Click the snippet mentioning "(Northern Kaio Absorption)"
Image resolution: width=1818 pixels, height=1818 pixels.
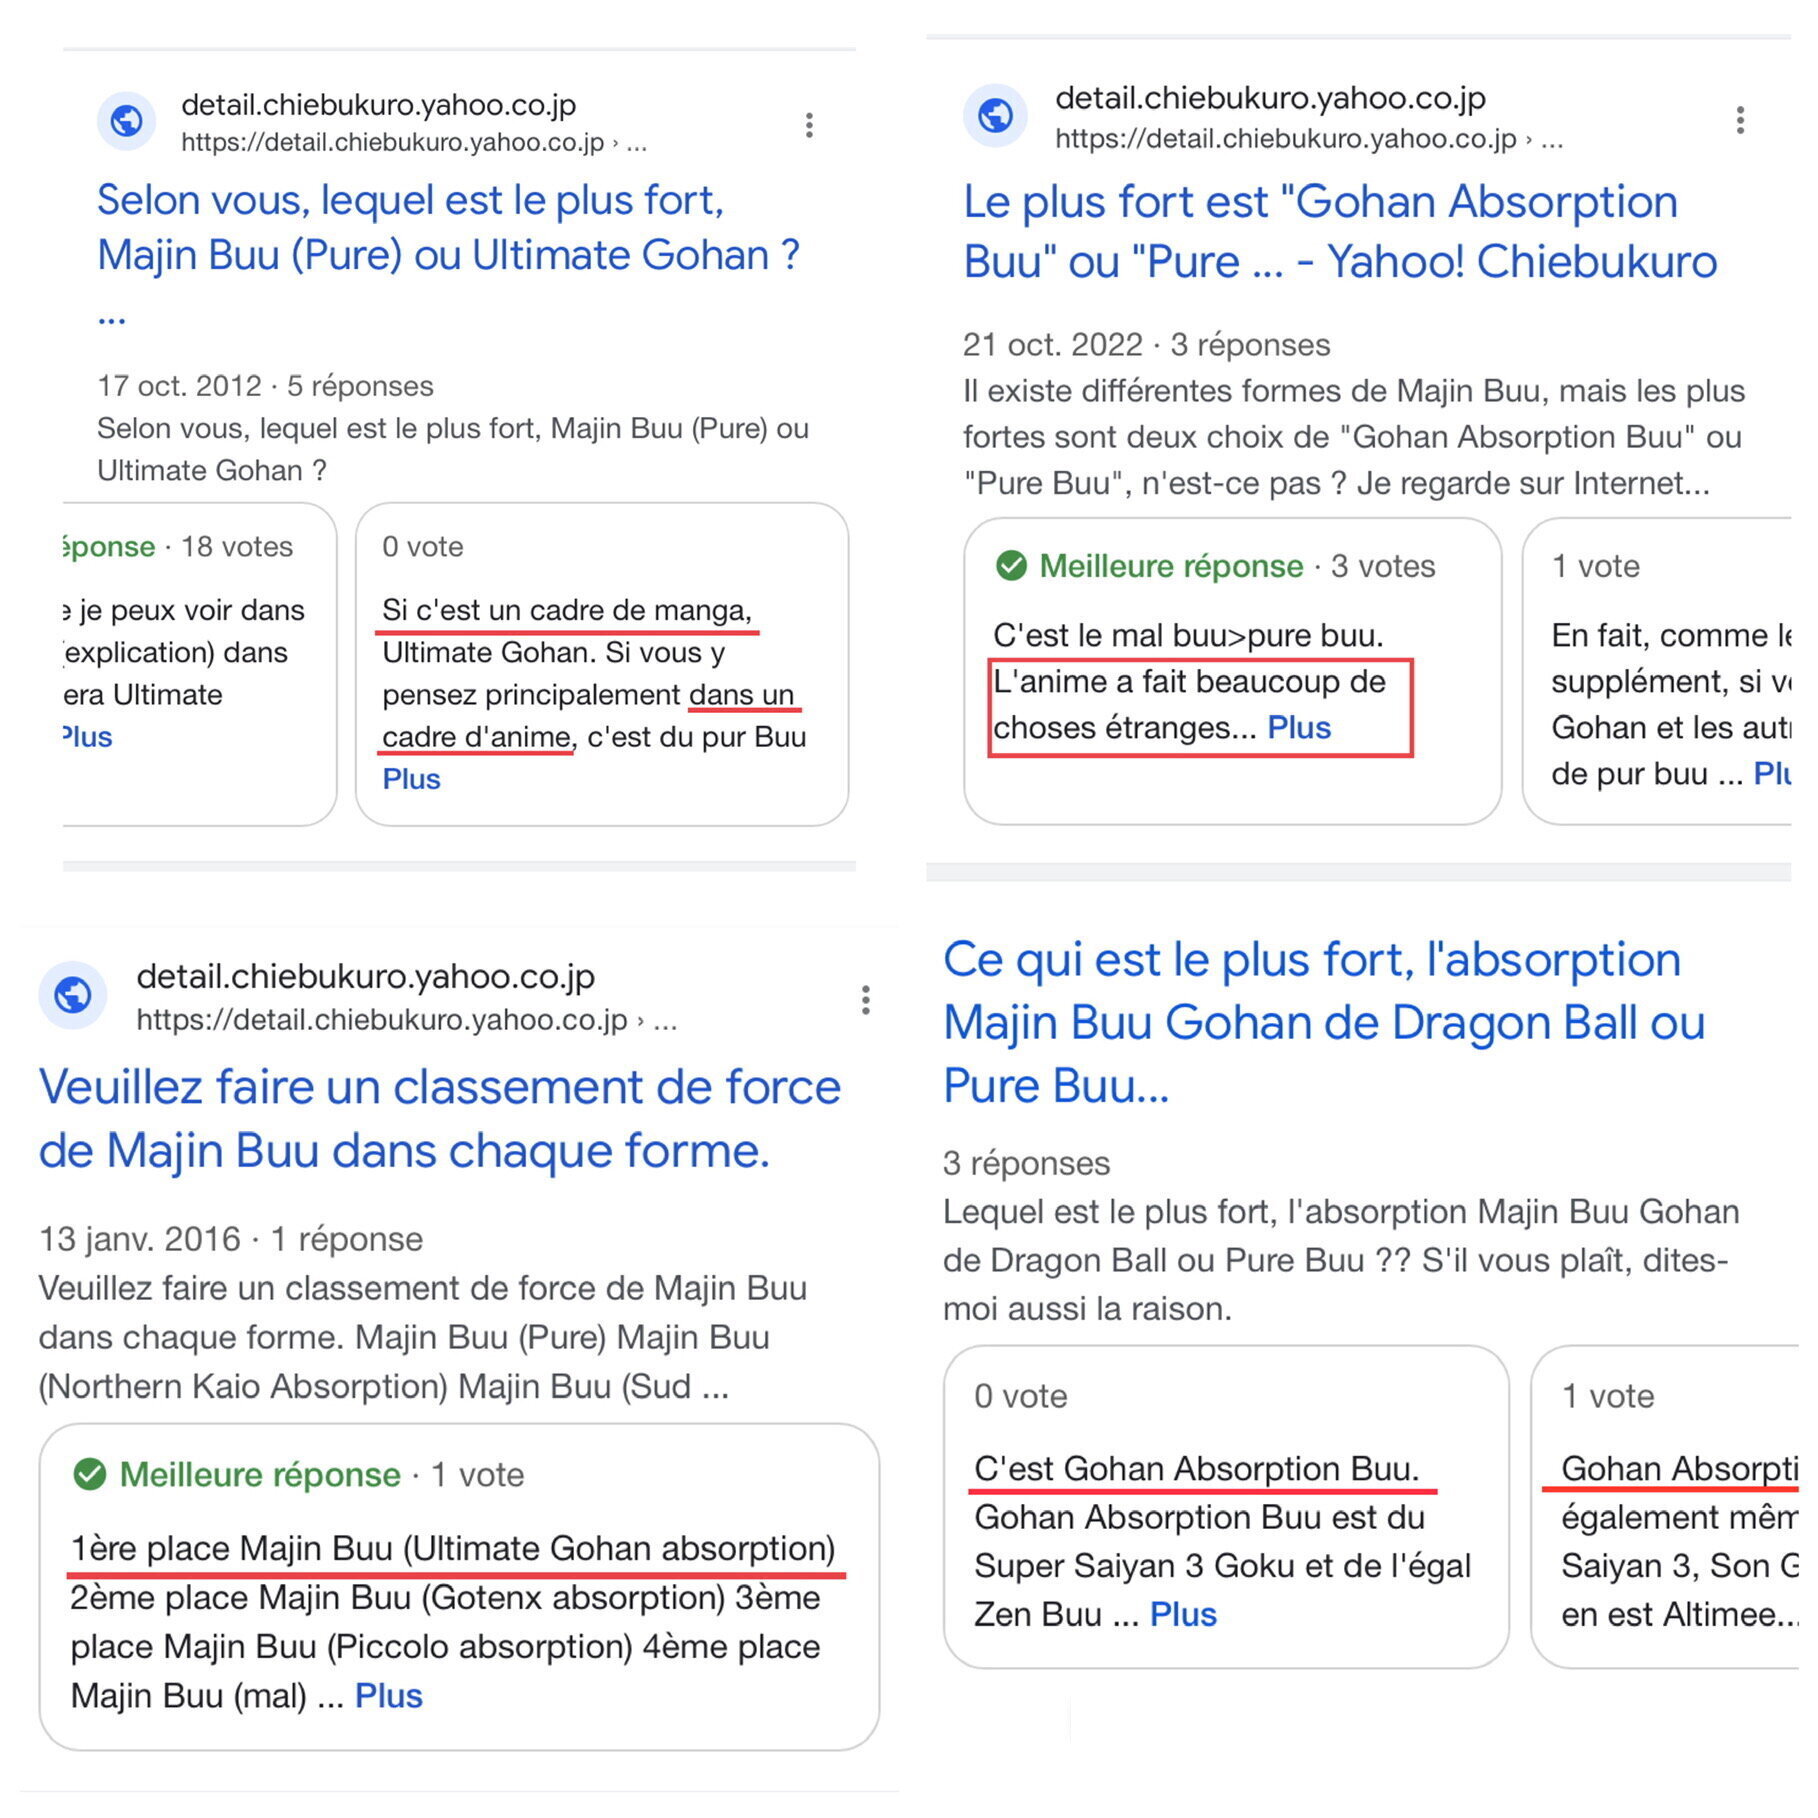pyautogui.click(x=423, y=1337)
